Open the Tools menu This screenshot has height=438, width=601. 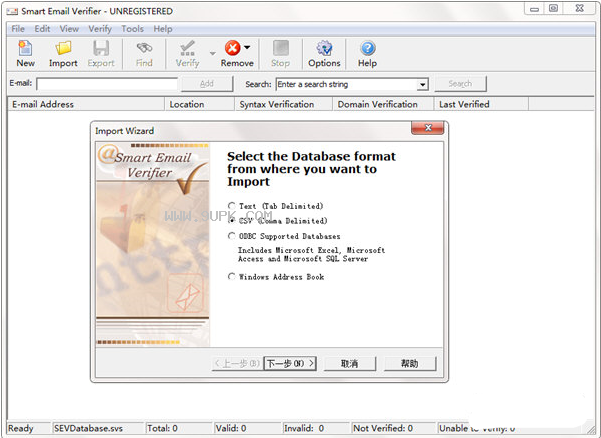[x=133, y=29]
